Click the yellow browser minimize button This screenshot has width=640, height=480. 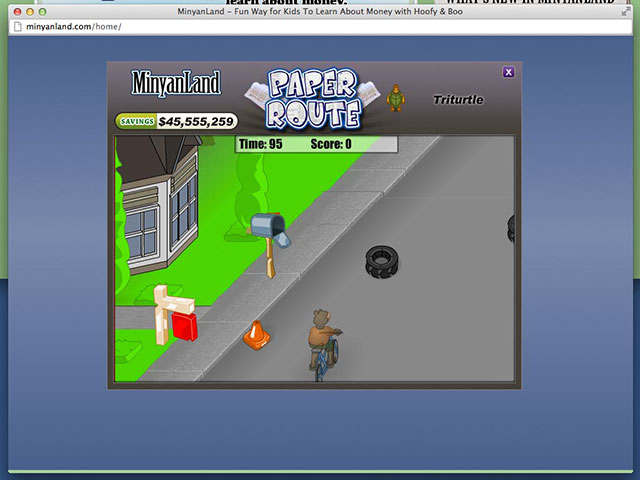click(x=28, y=10)
